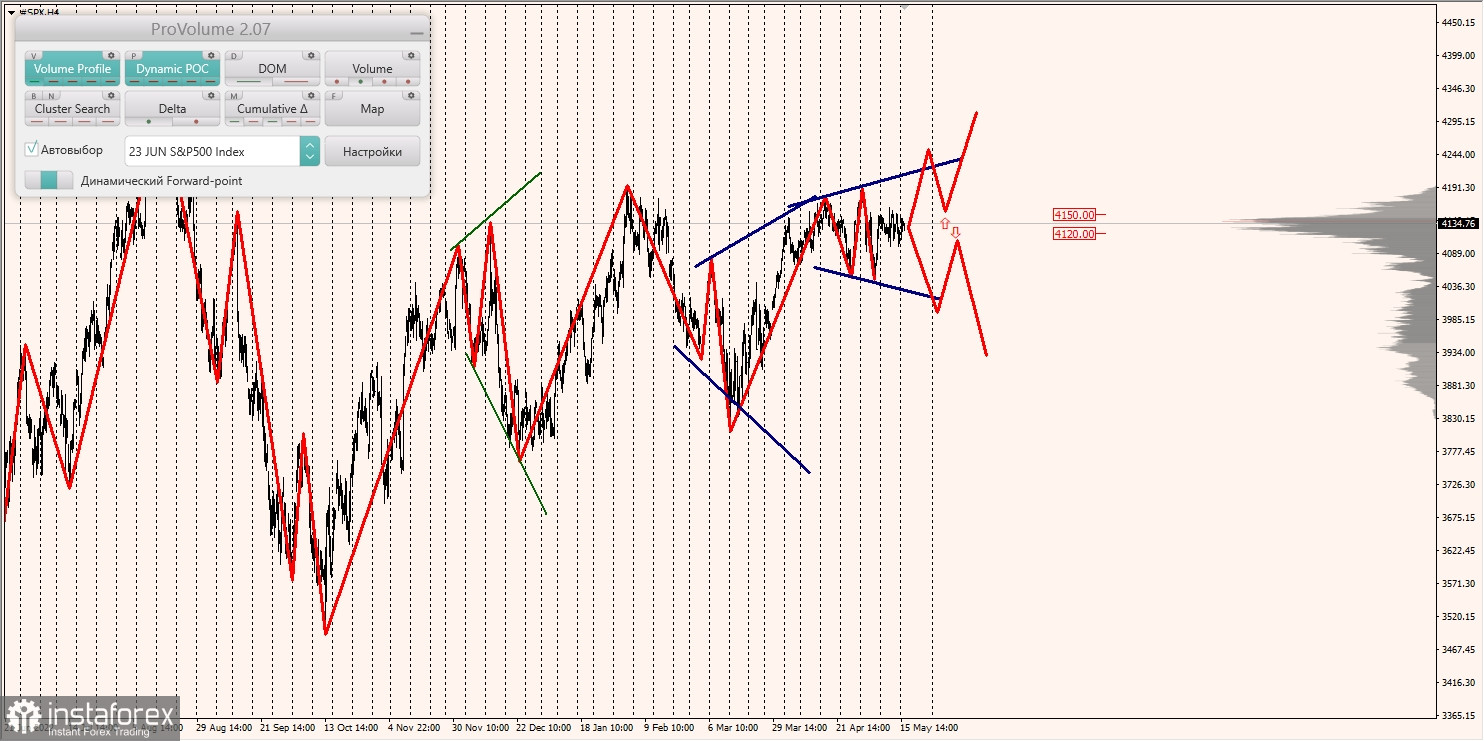Toggle the Dynamic POC indicator
Viewport: 1484px width, 741px height.
click(173, 69)
